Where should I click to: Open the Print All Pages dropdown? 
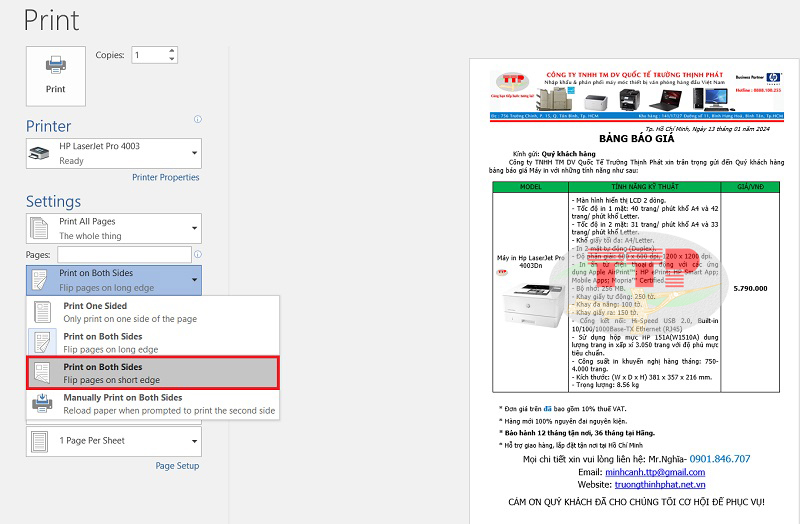(114, 228)
